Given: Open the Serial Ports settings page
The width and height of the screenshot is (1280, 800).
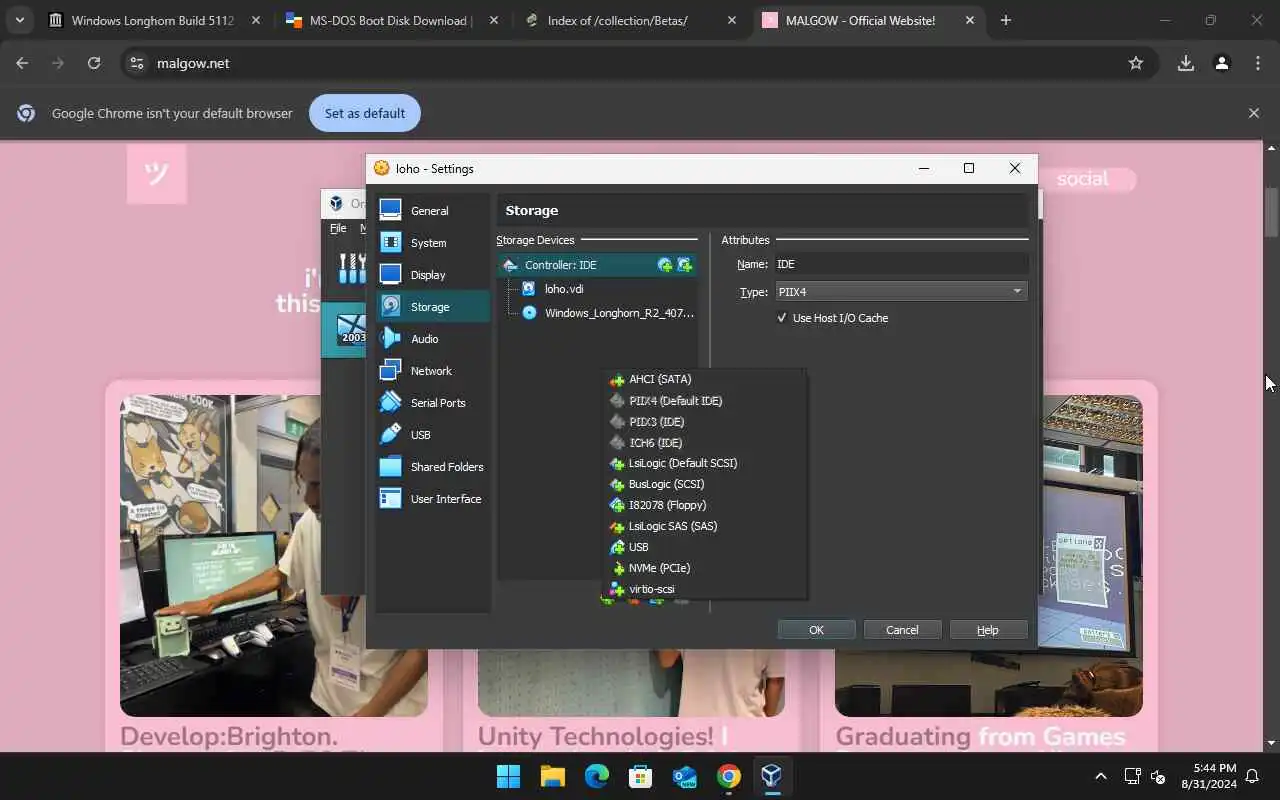Looking at the screenshot, I should (433, 403).
